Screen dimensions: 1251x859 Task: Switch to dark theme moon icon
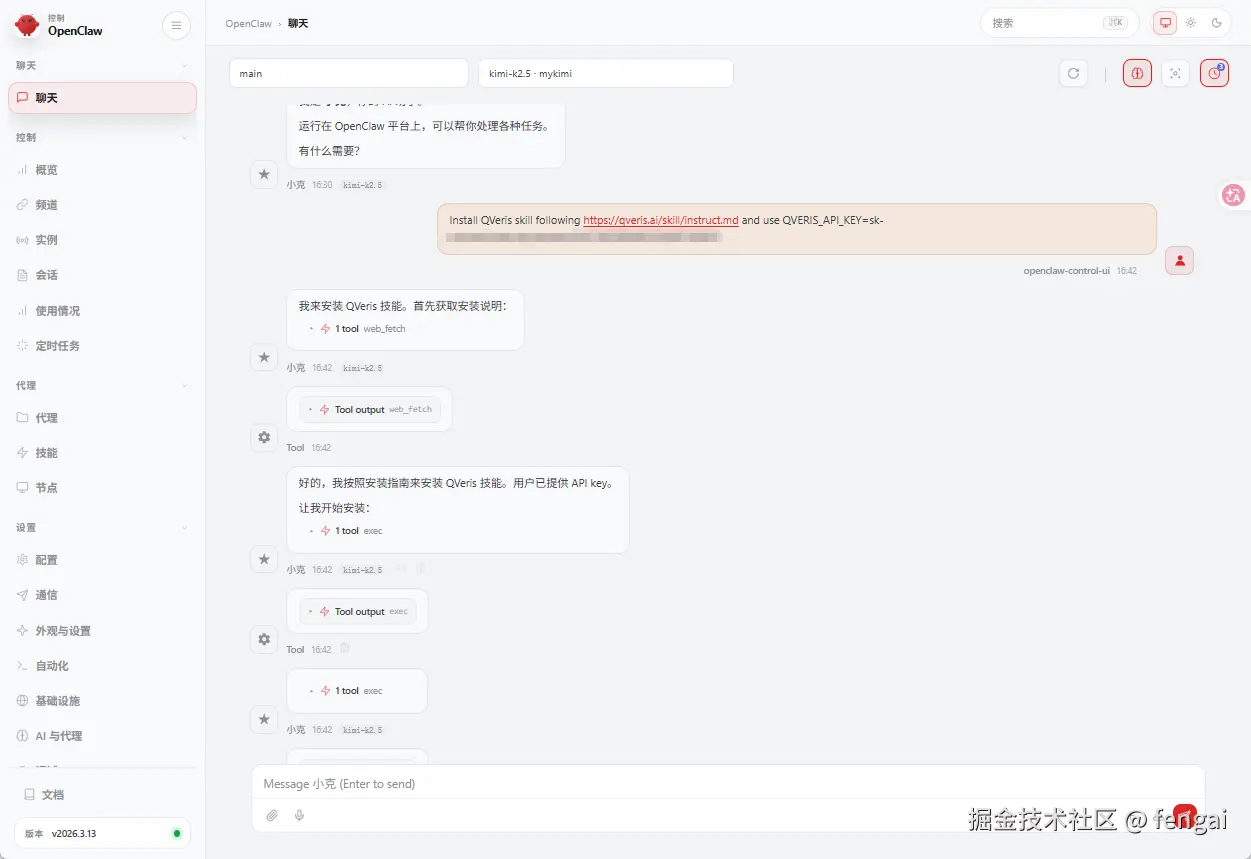[1217, 23]
